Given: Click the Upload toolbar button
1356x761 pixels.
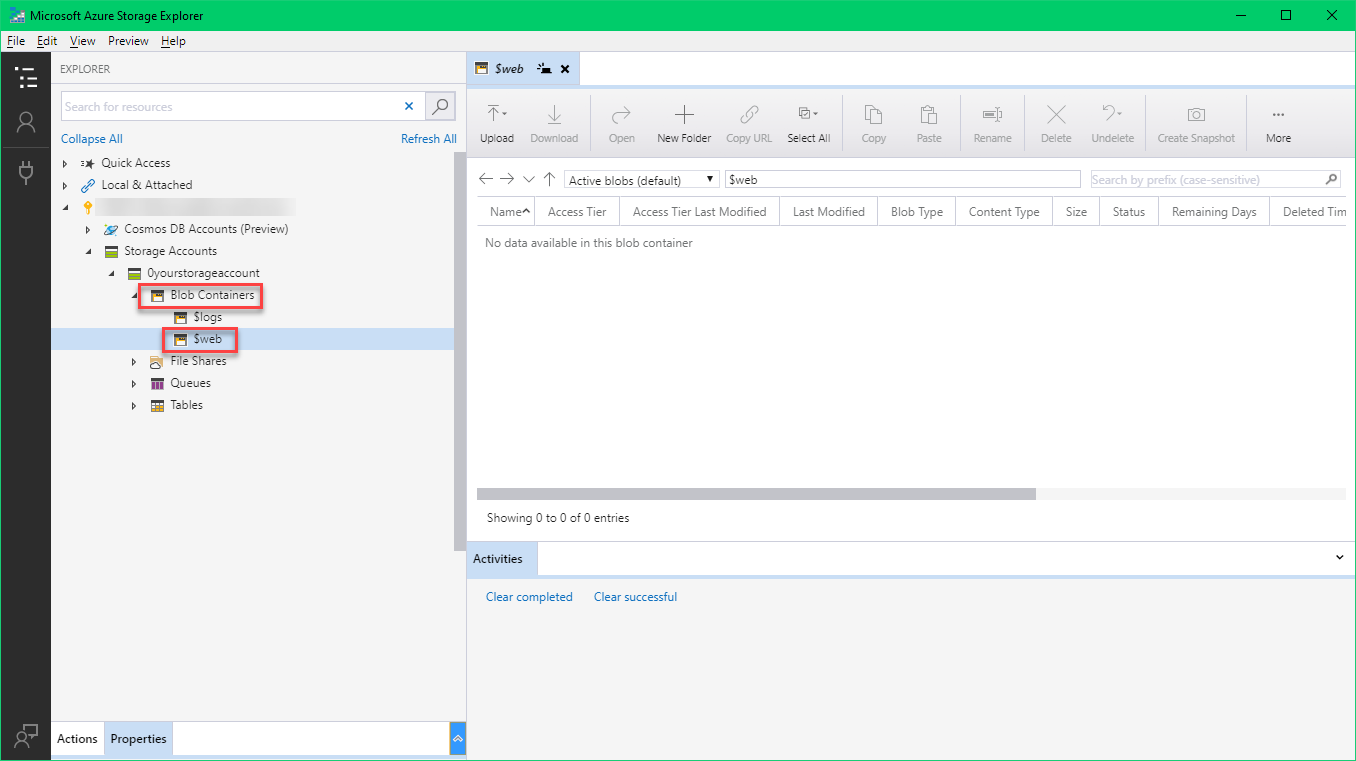Looking at the screenshot, I should pyautogui.click(x=497, y=124).
